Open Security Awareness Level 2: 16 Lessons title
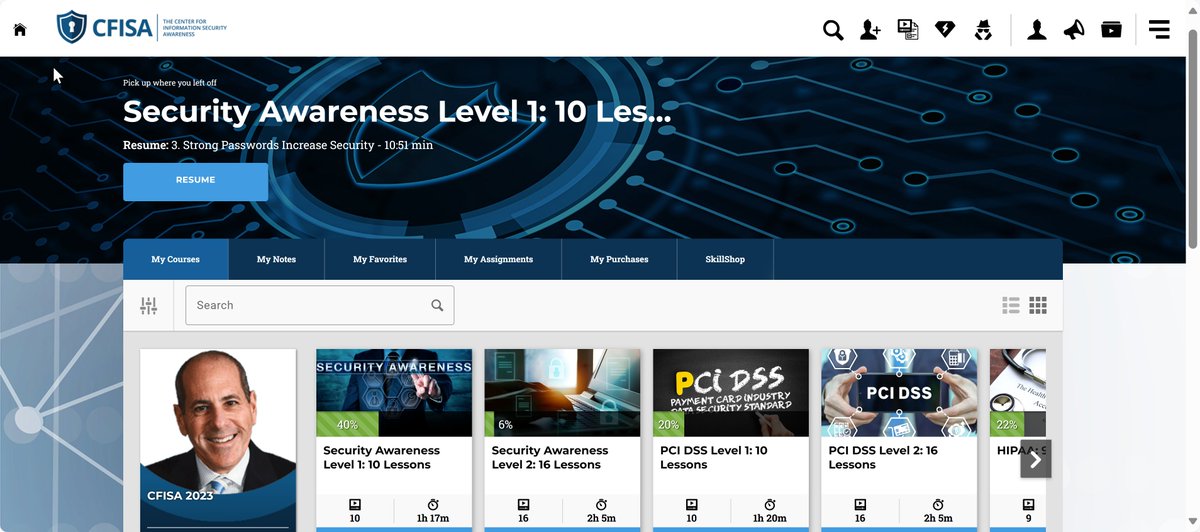Viewport: 1200px width, 532px height. click(x=550, y=457)
